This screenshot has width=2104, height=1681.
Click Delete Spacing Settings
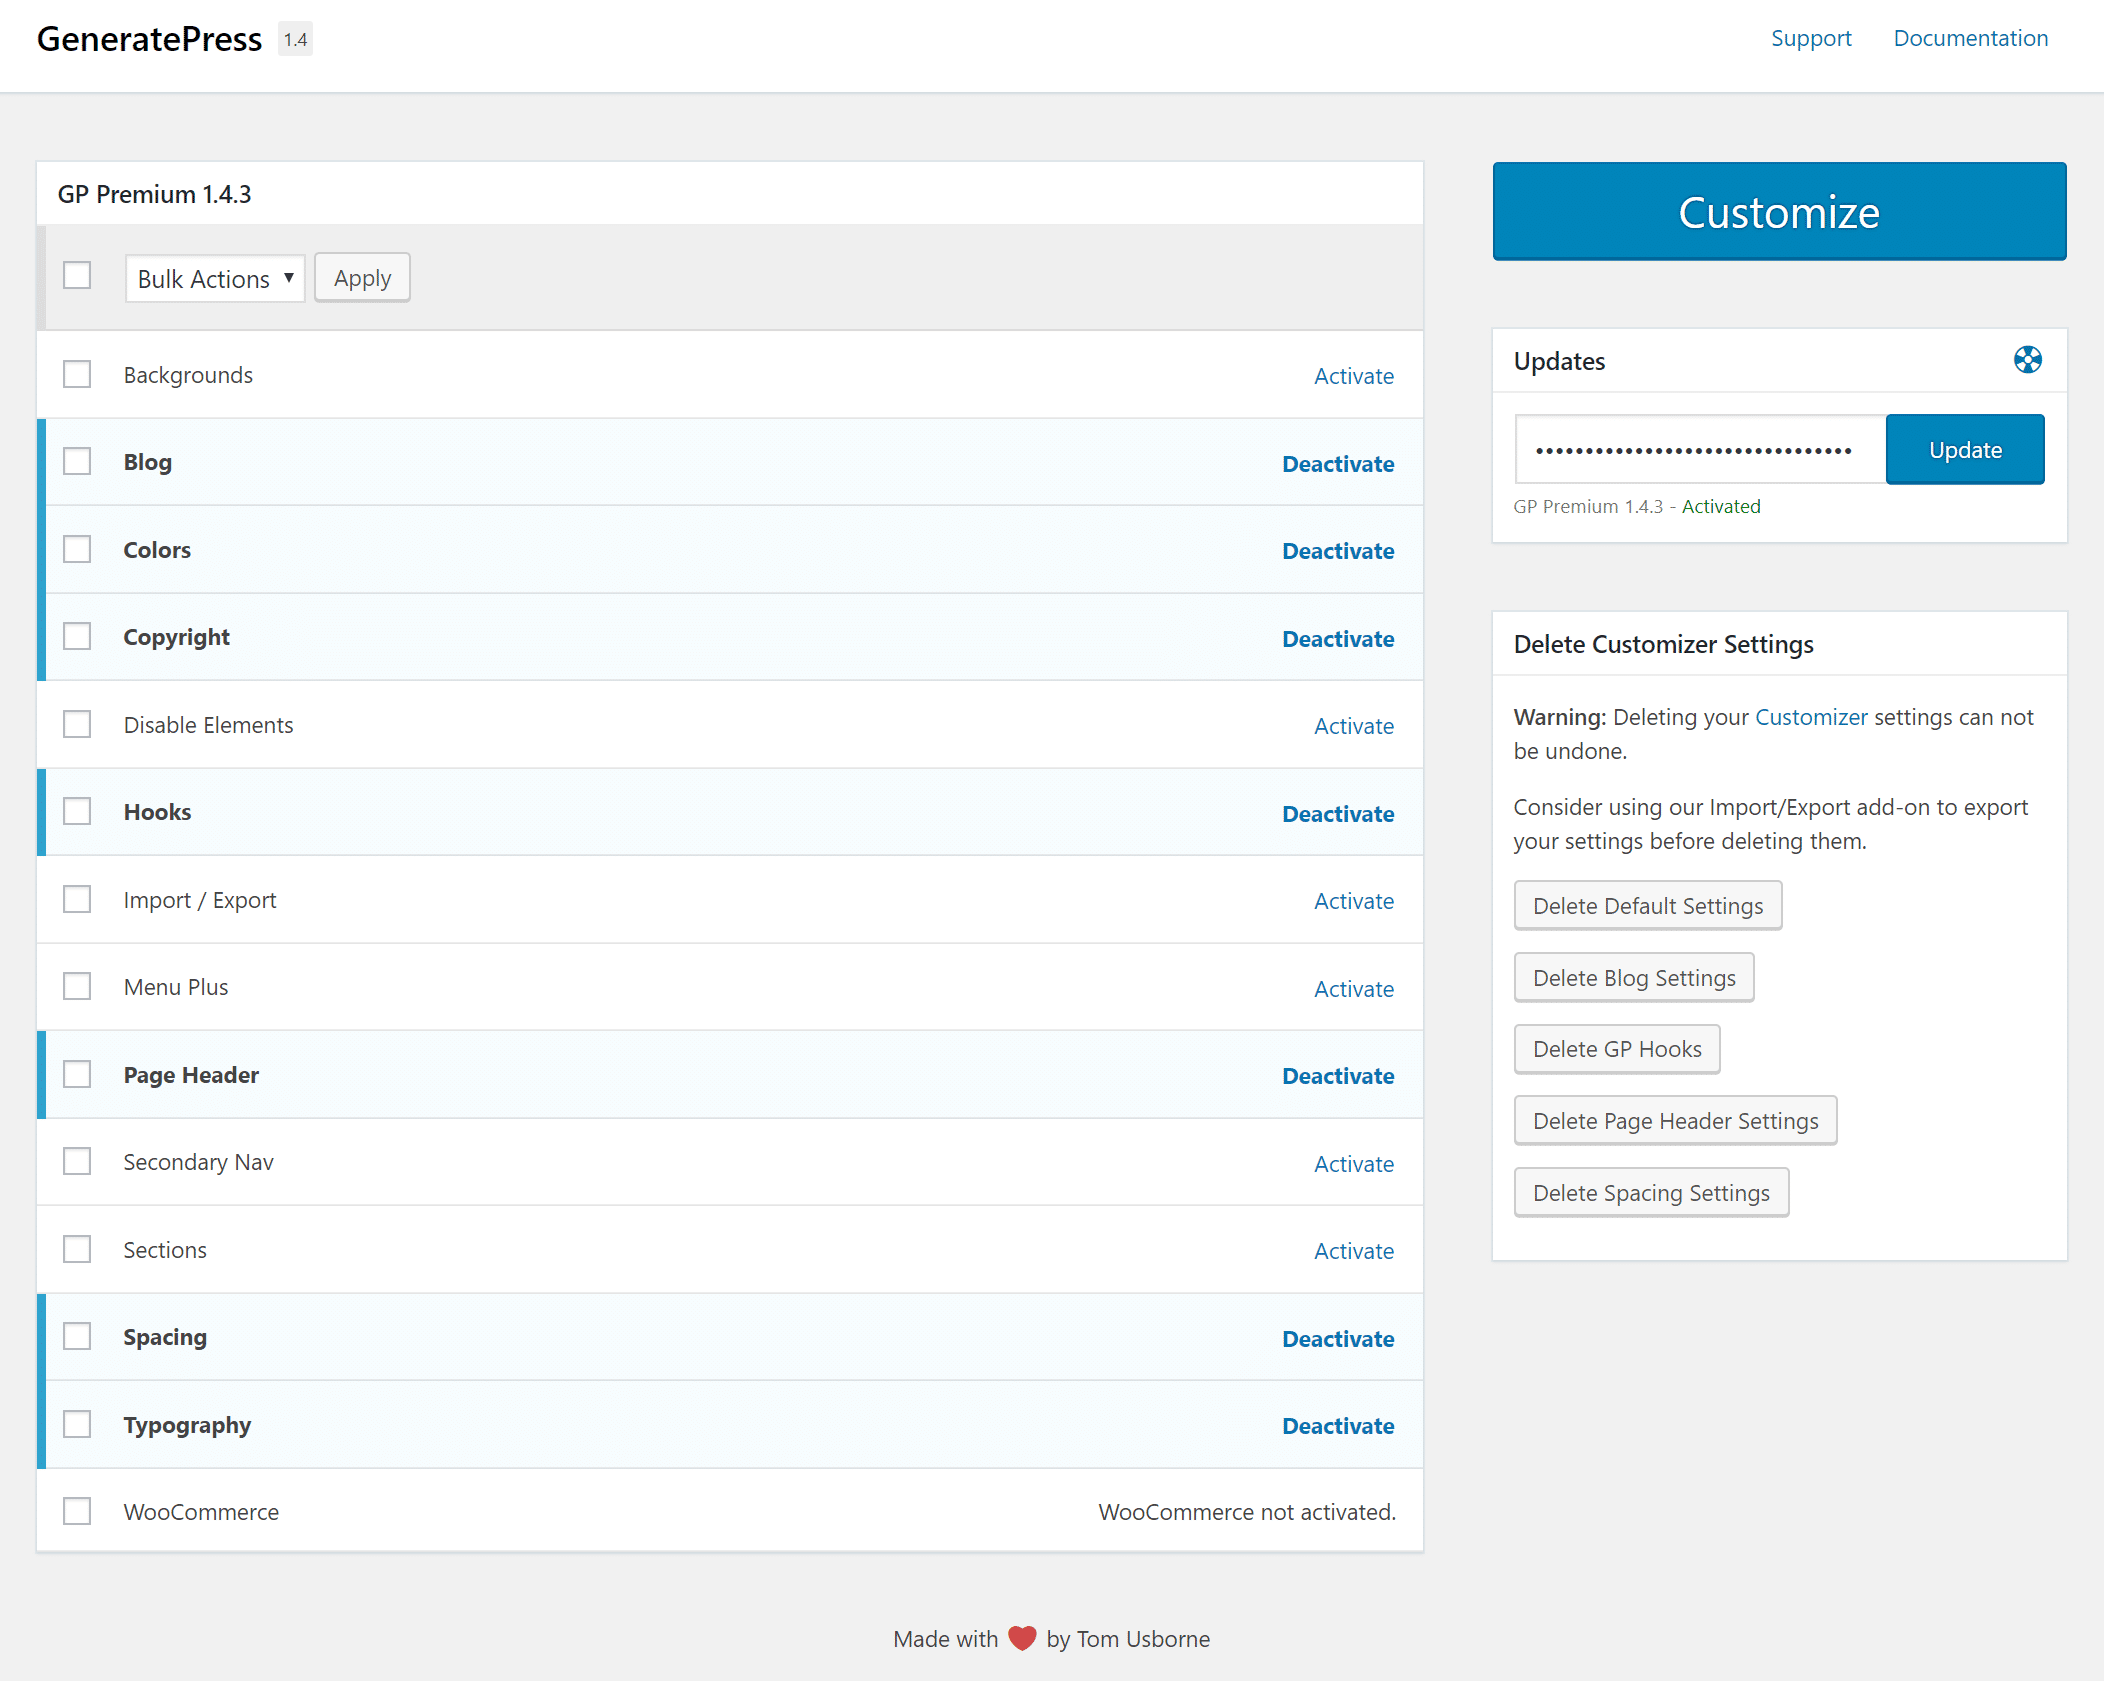1650,1192
